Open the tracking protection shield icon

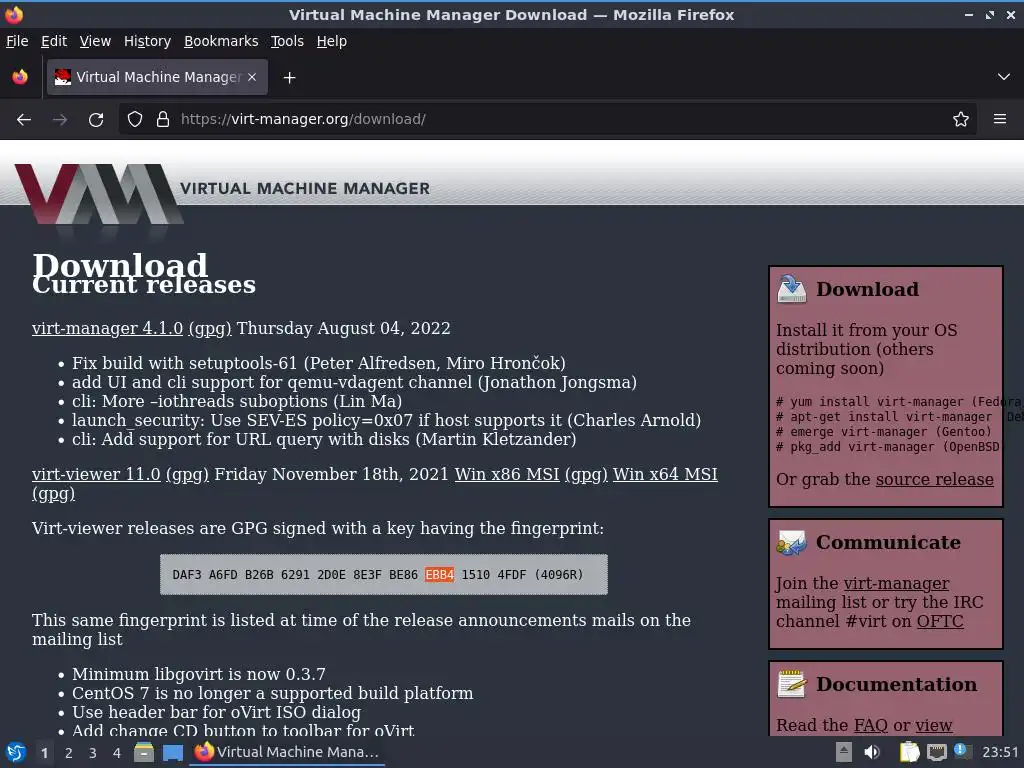135,120
